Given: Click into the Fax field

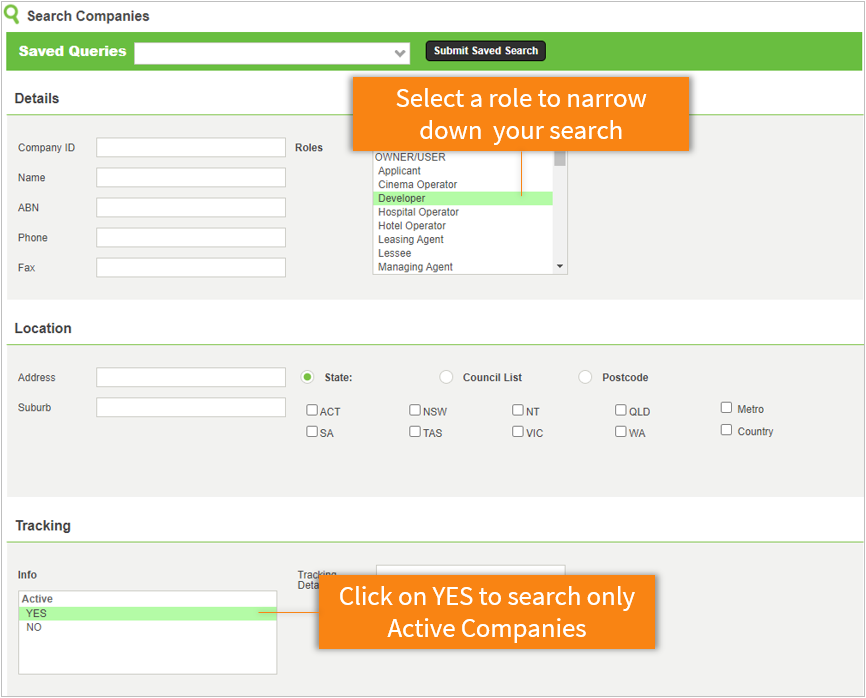Looking at the screenshot, I should 191,267.
